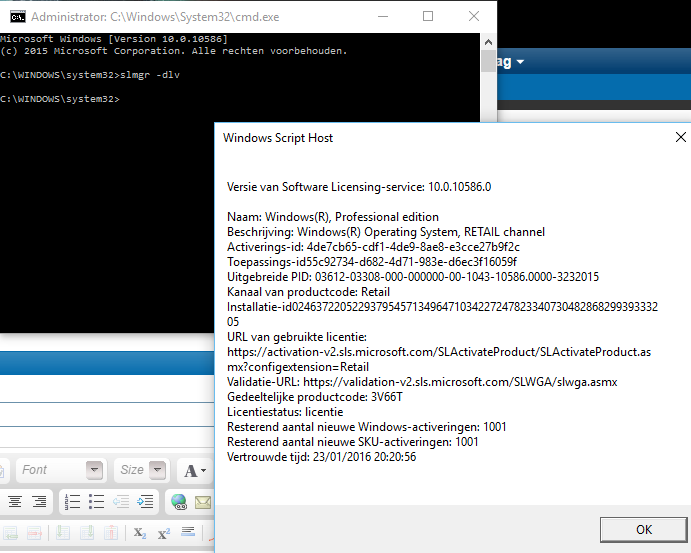This screenshot has height=553, width=691.
Task: Click the align right icon
Action: (38, 502)
